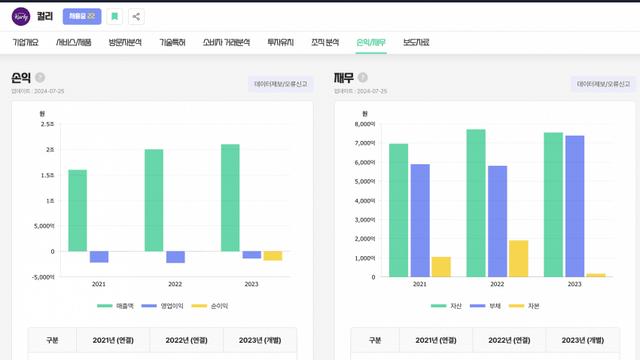Click the help icon next to 재무 heading
Viewport: 640px width, 360px height.
click(362, 77)
